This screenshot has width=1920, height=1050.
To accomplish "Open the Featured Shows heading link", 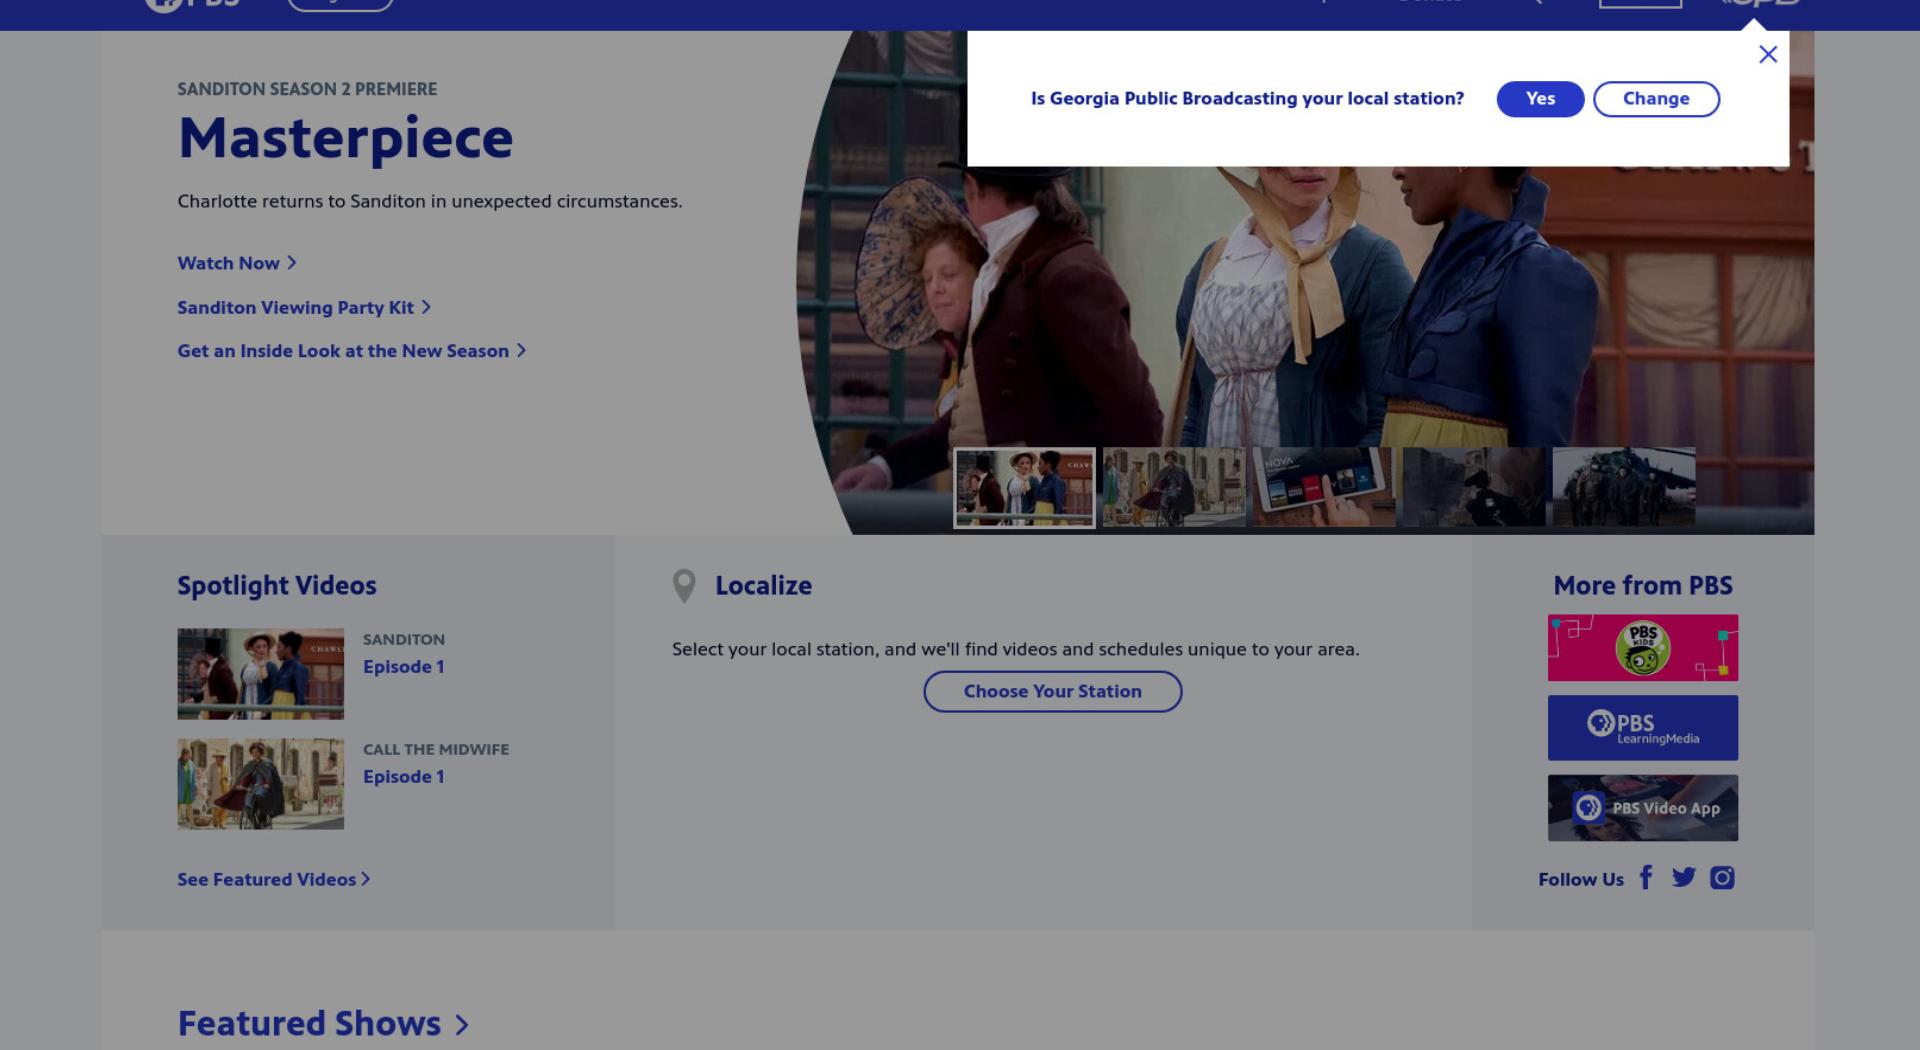I will point(309,1024).
